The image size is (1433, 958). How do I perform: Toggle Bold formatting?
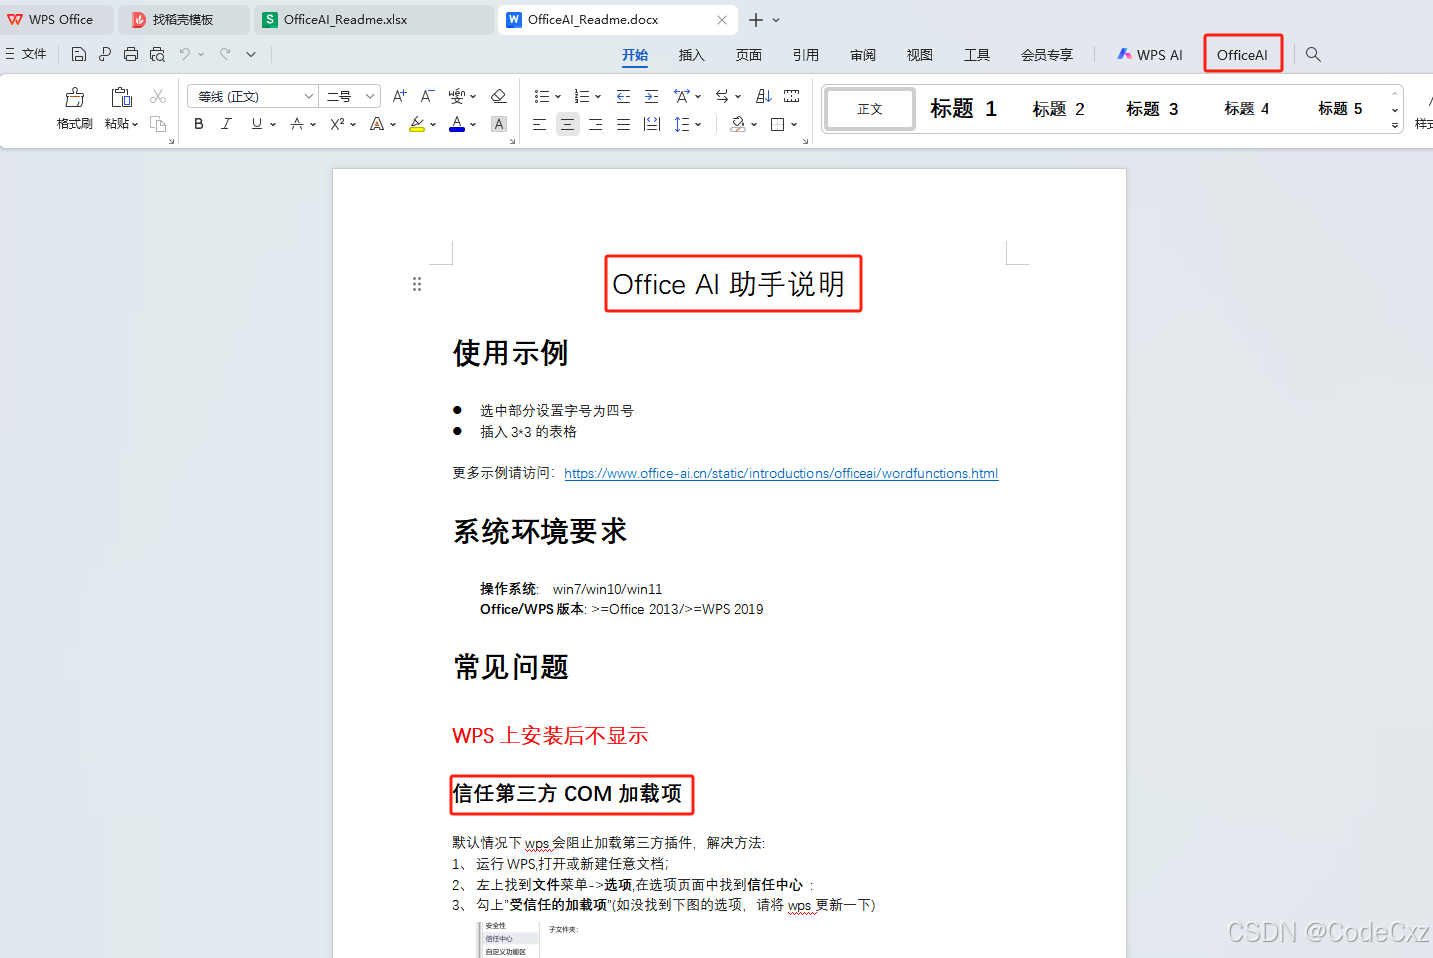click(199, 124)
